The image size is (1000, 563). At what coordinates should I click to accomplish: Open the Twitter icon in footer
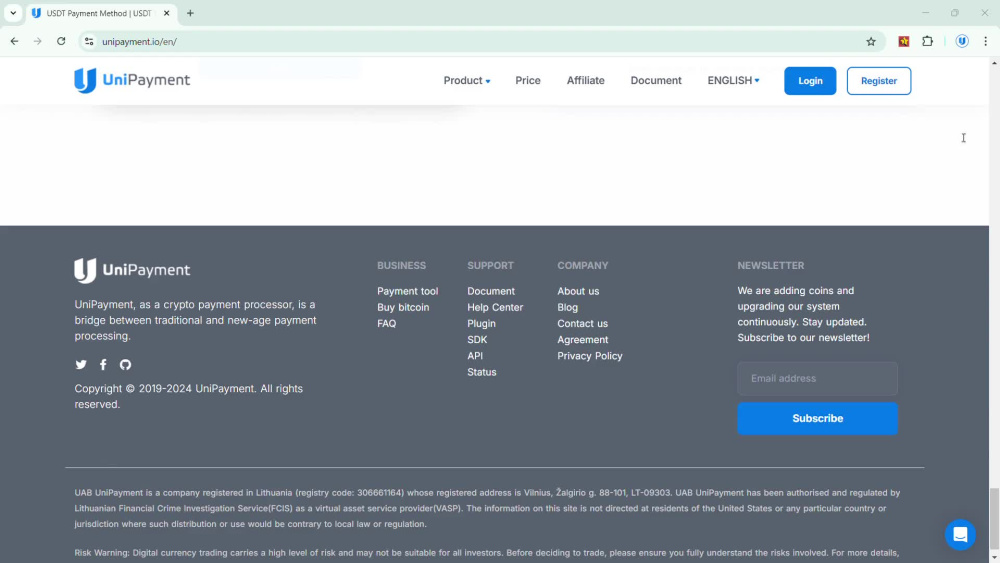click(x=81, y=365)
